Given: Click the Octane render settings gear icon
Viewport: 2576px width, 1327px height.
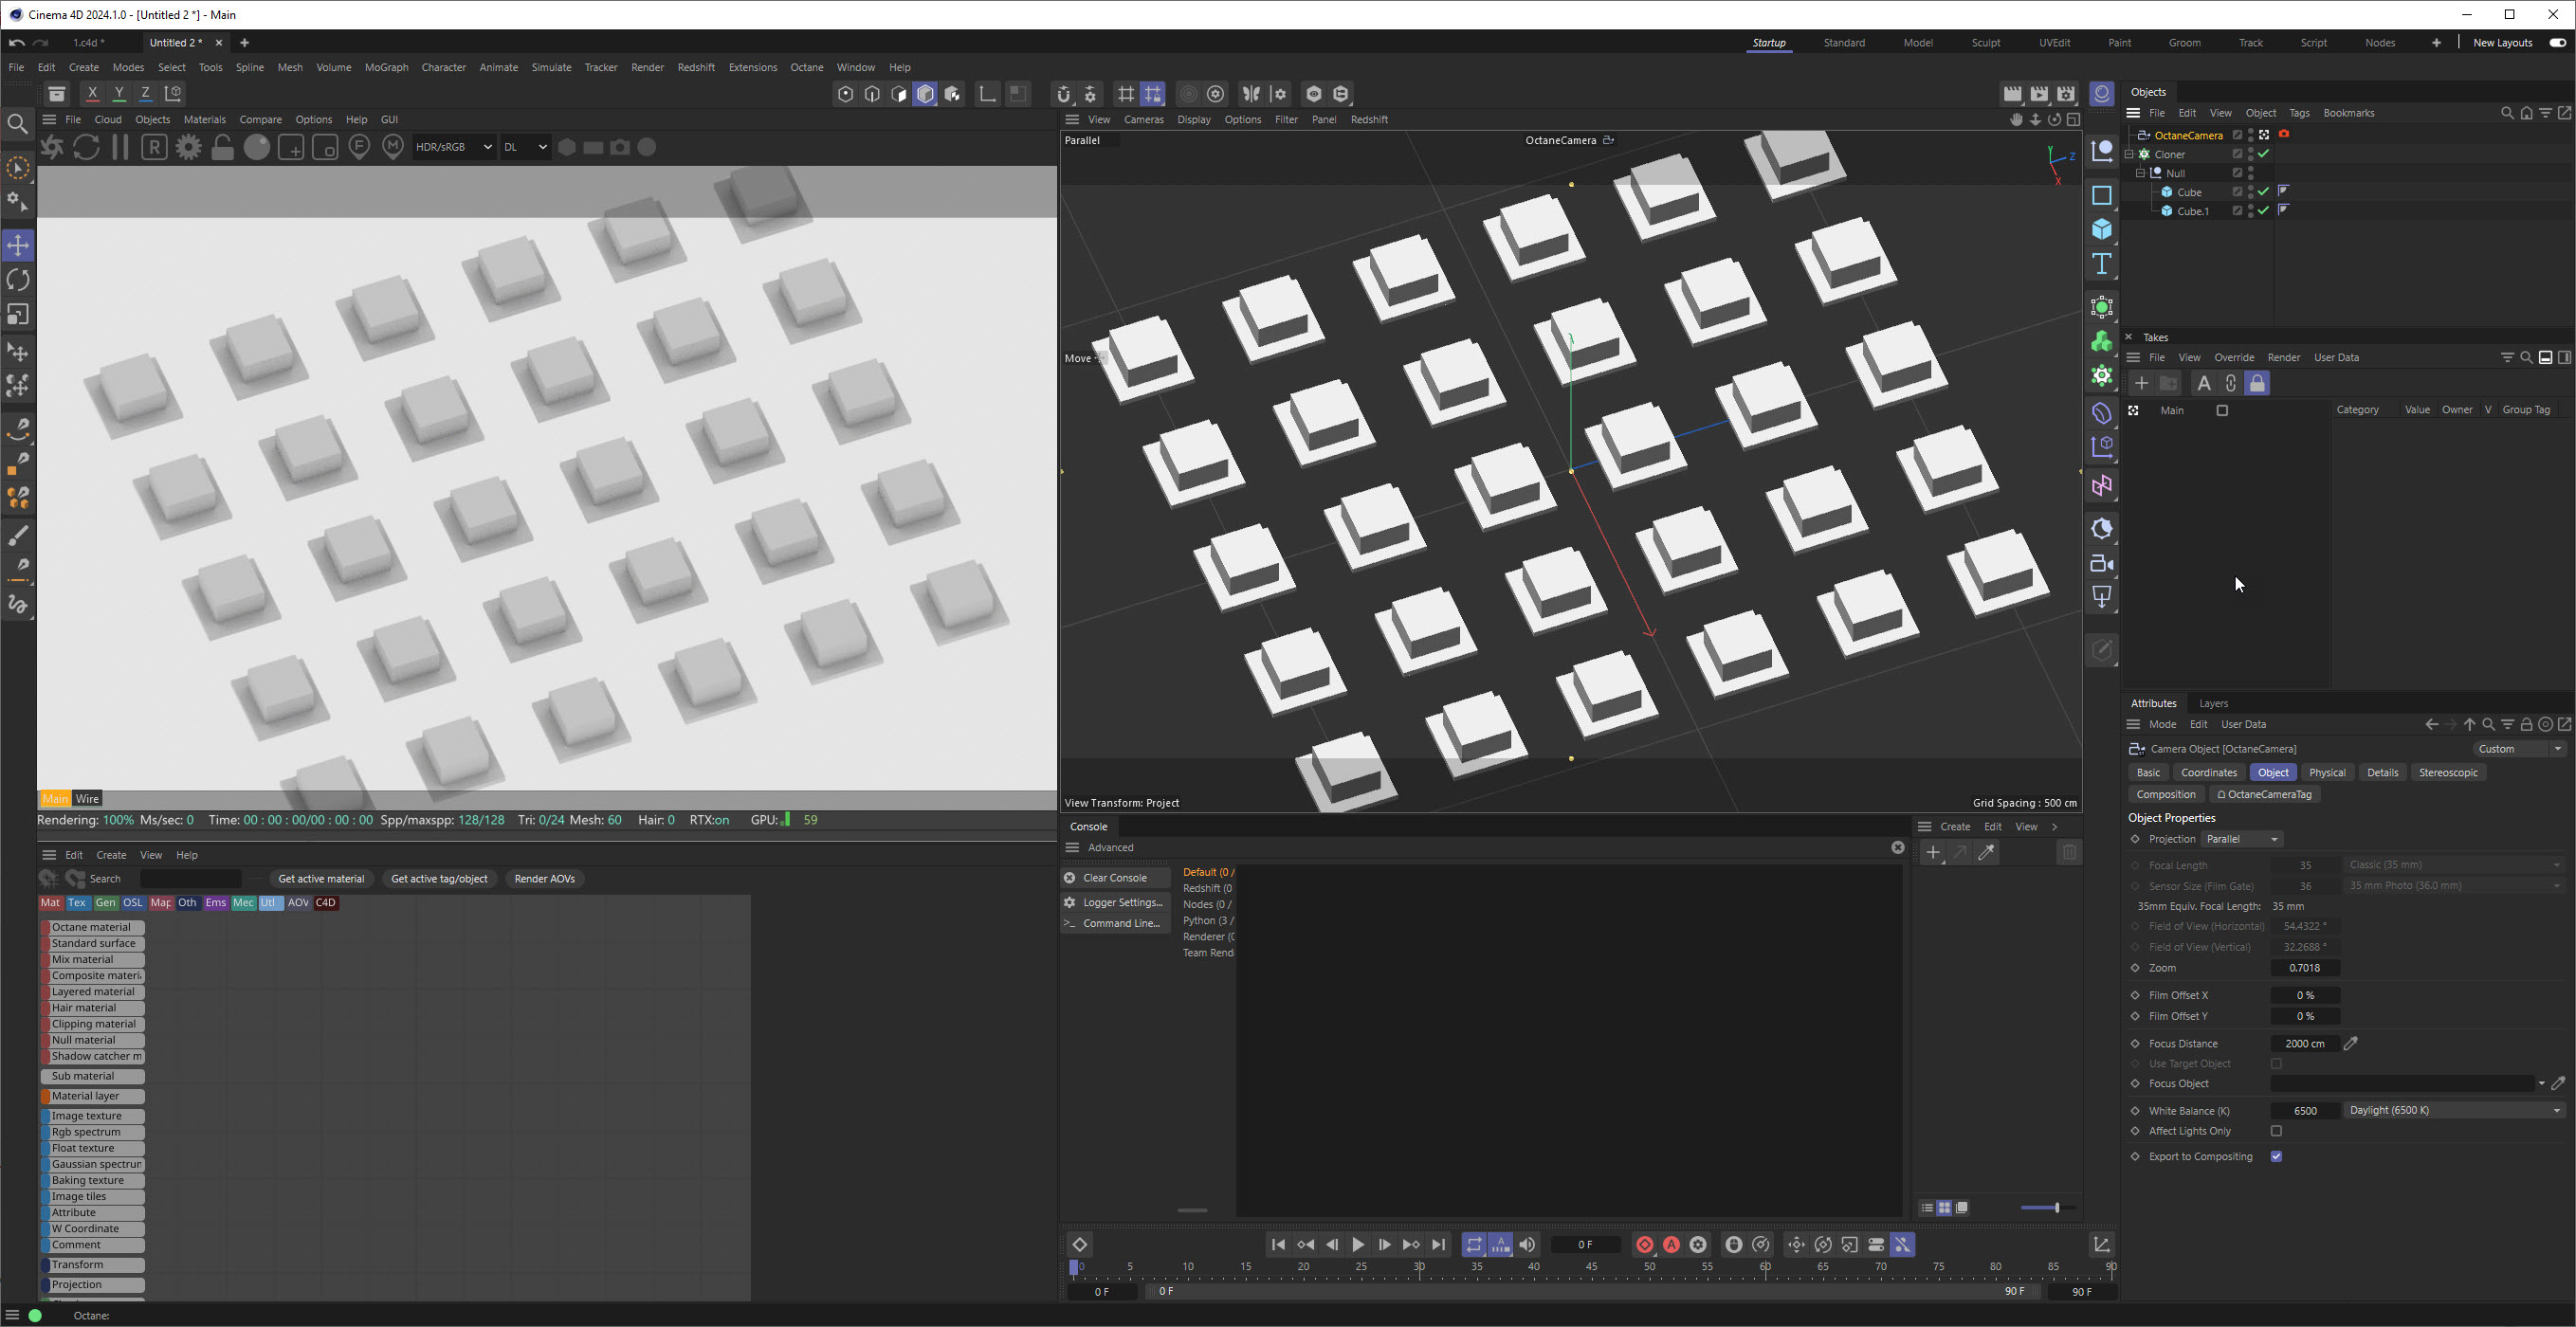Looking at the screenshot, I should tap(188, 147).
